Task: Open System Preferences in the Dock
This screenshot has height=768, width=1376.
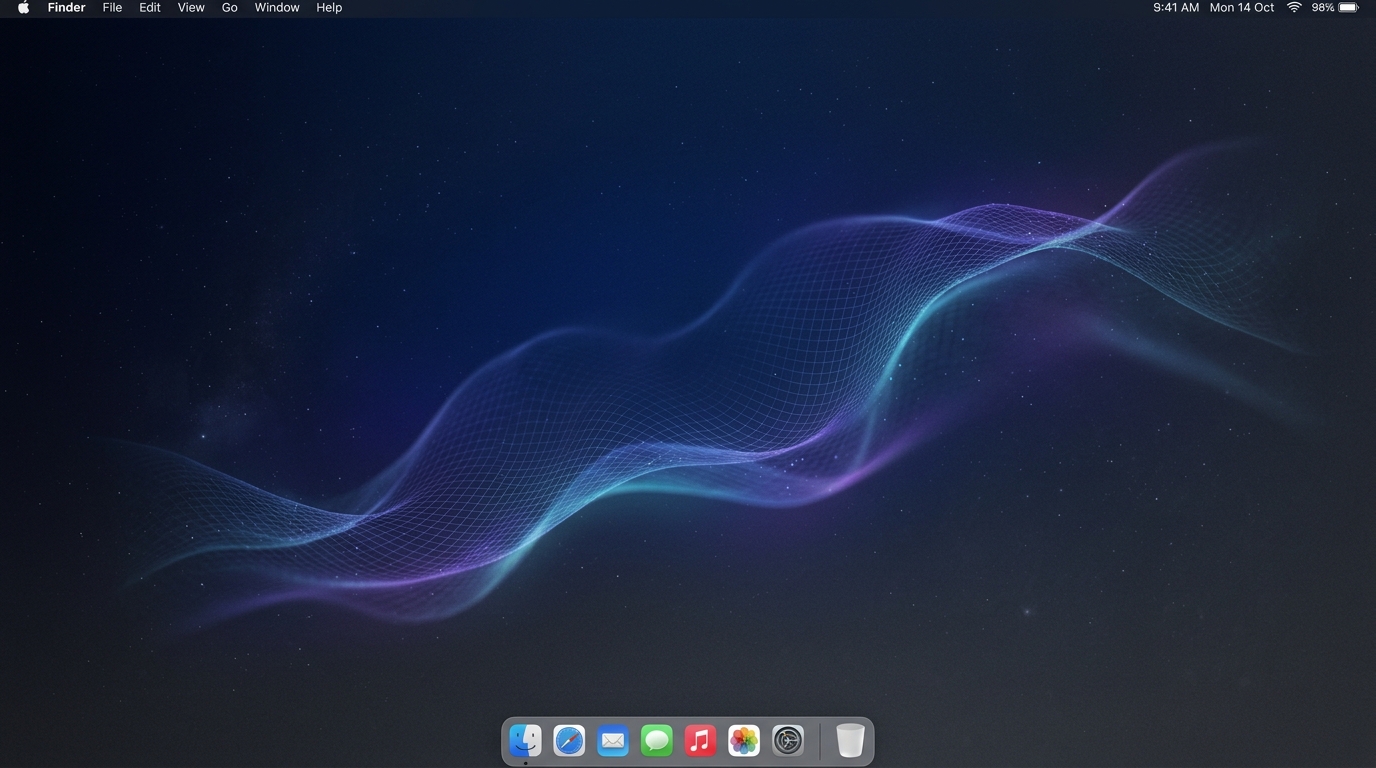Action: point(788,741)
